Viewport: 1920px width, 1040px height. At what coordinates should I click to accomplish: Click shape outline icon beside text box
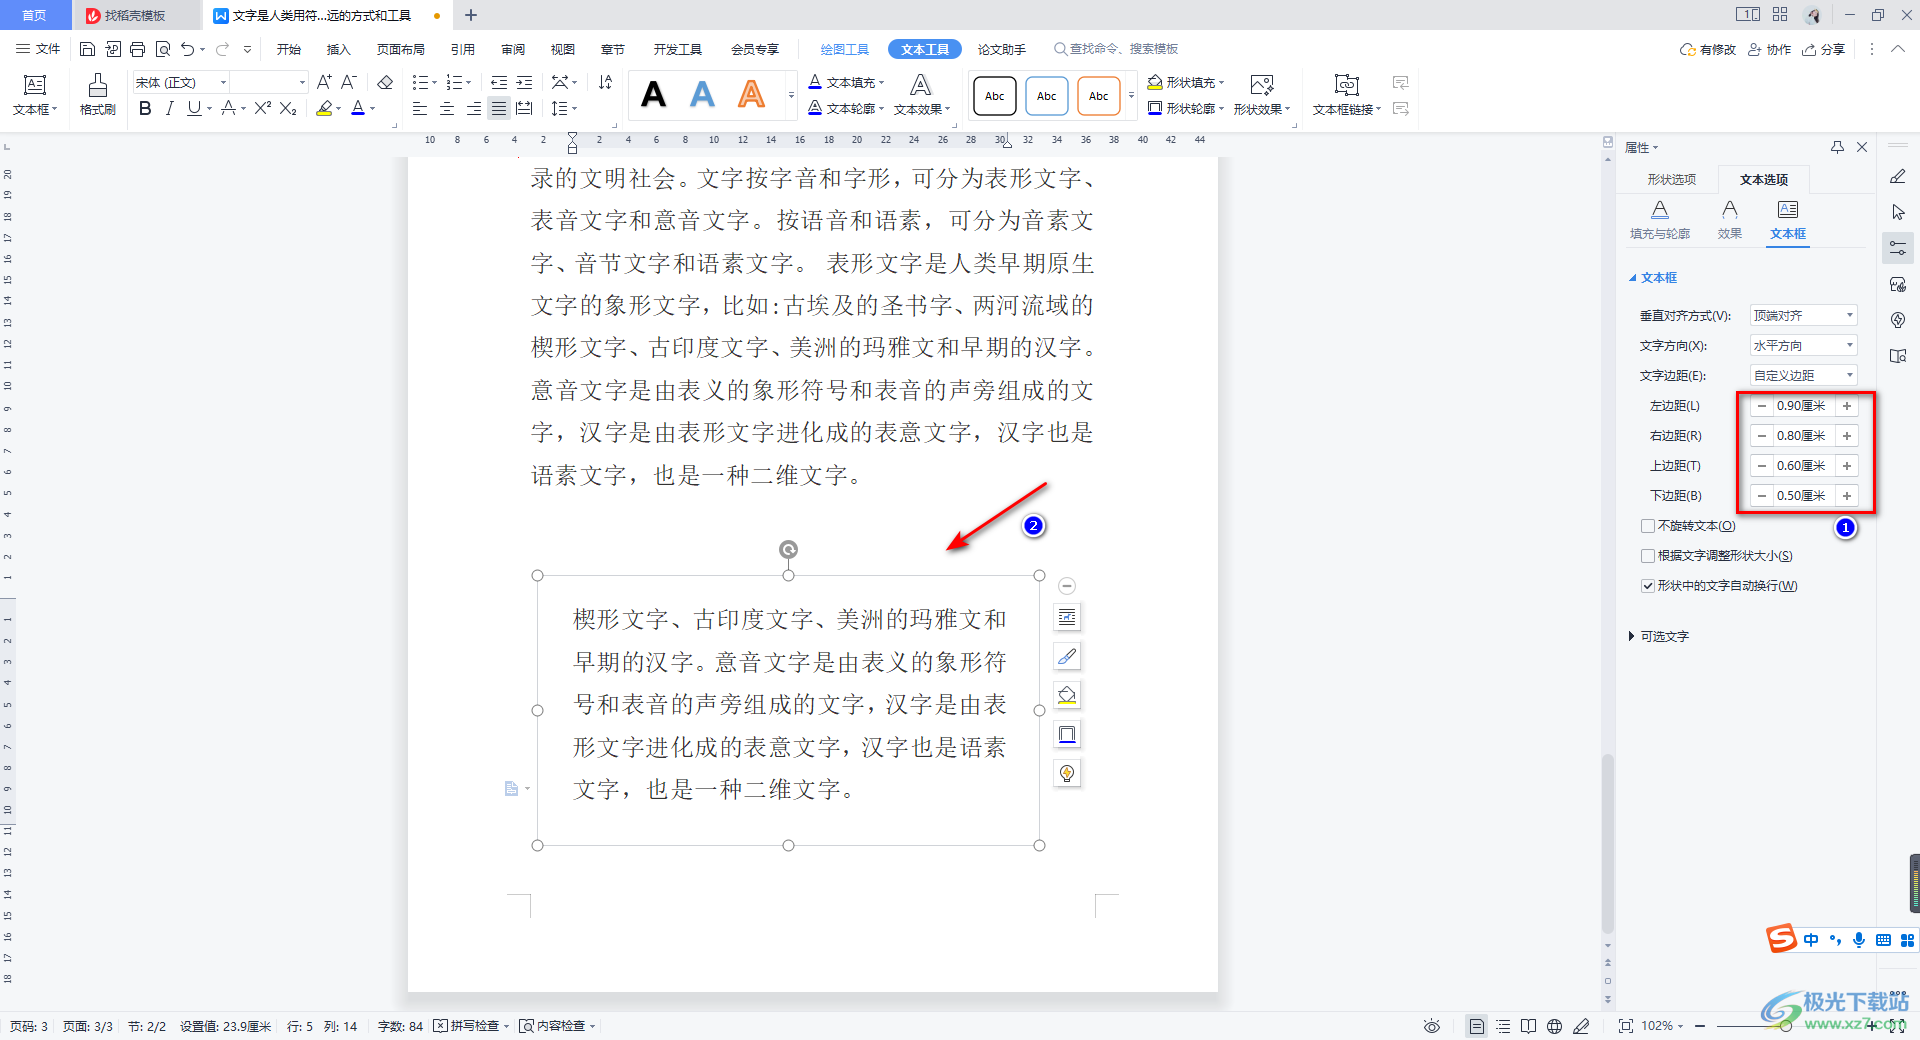pyautogui.click(x=1067, y=734)
